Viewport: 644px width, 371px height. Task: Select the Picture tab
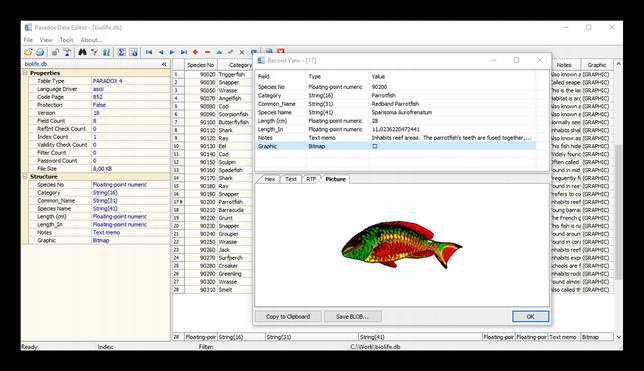[336, 179]
